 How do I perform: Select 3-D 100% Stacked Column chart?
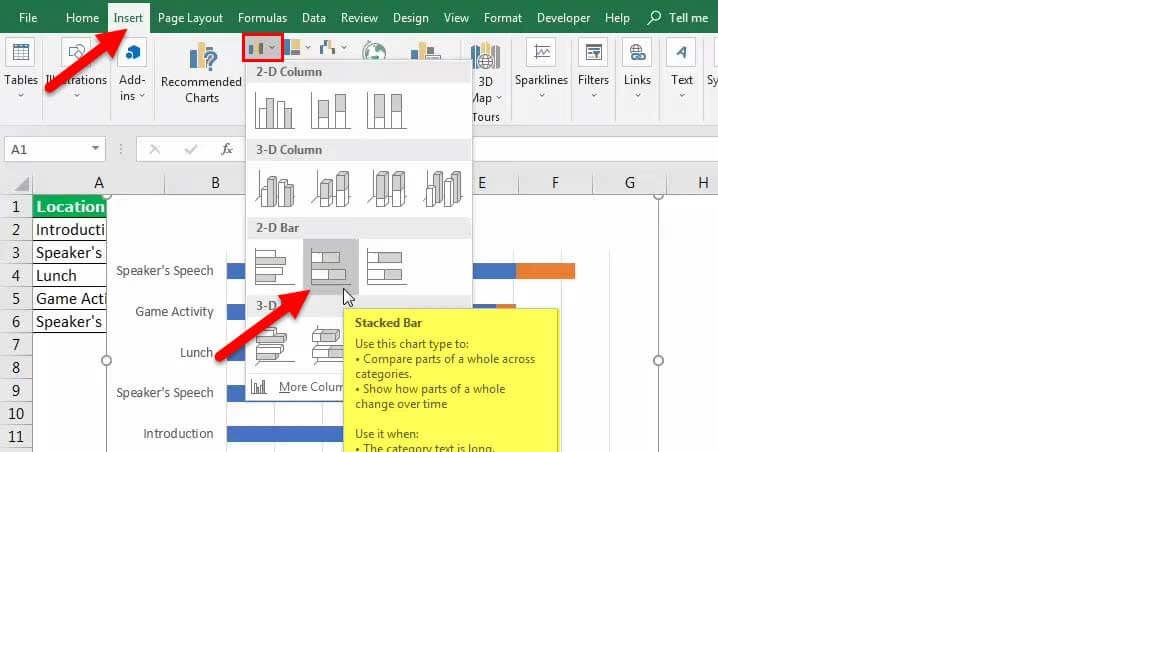click(386, 189)
